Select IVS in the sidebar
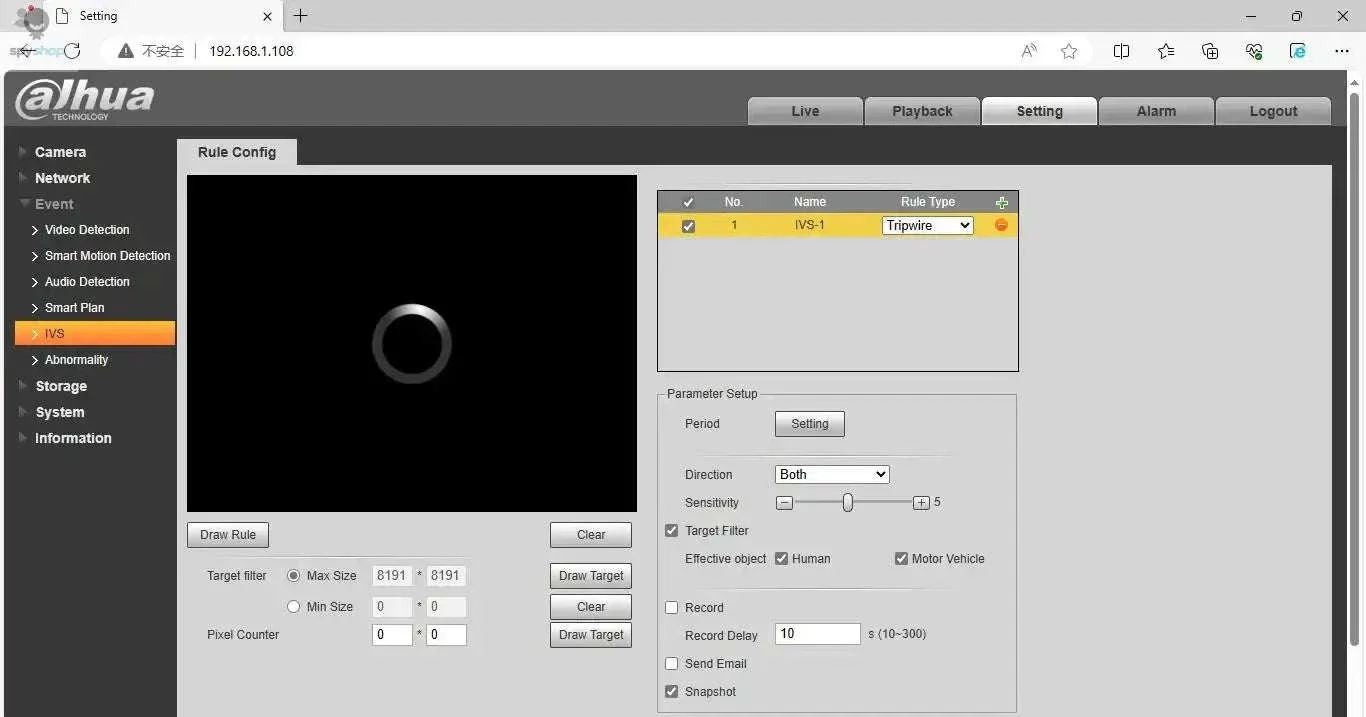Image resolution: width=1366 pixels, height=717 pixels. coord(95,334)
